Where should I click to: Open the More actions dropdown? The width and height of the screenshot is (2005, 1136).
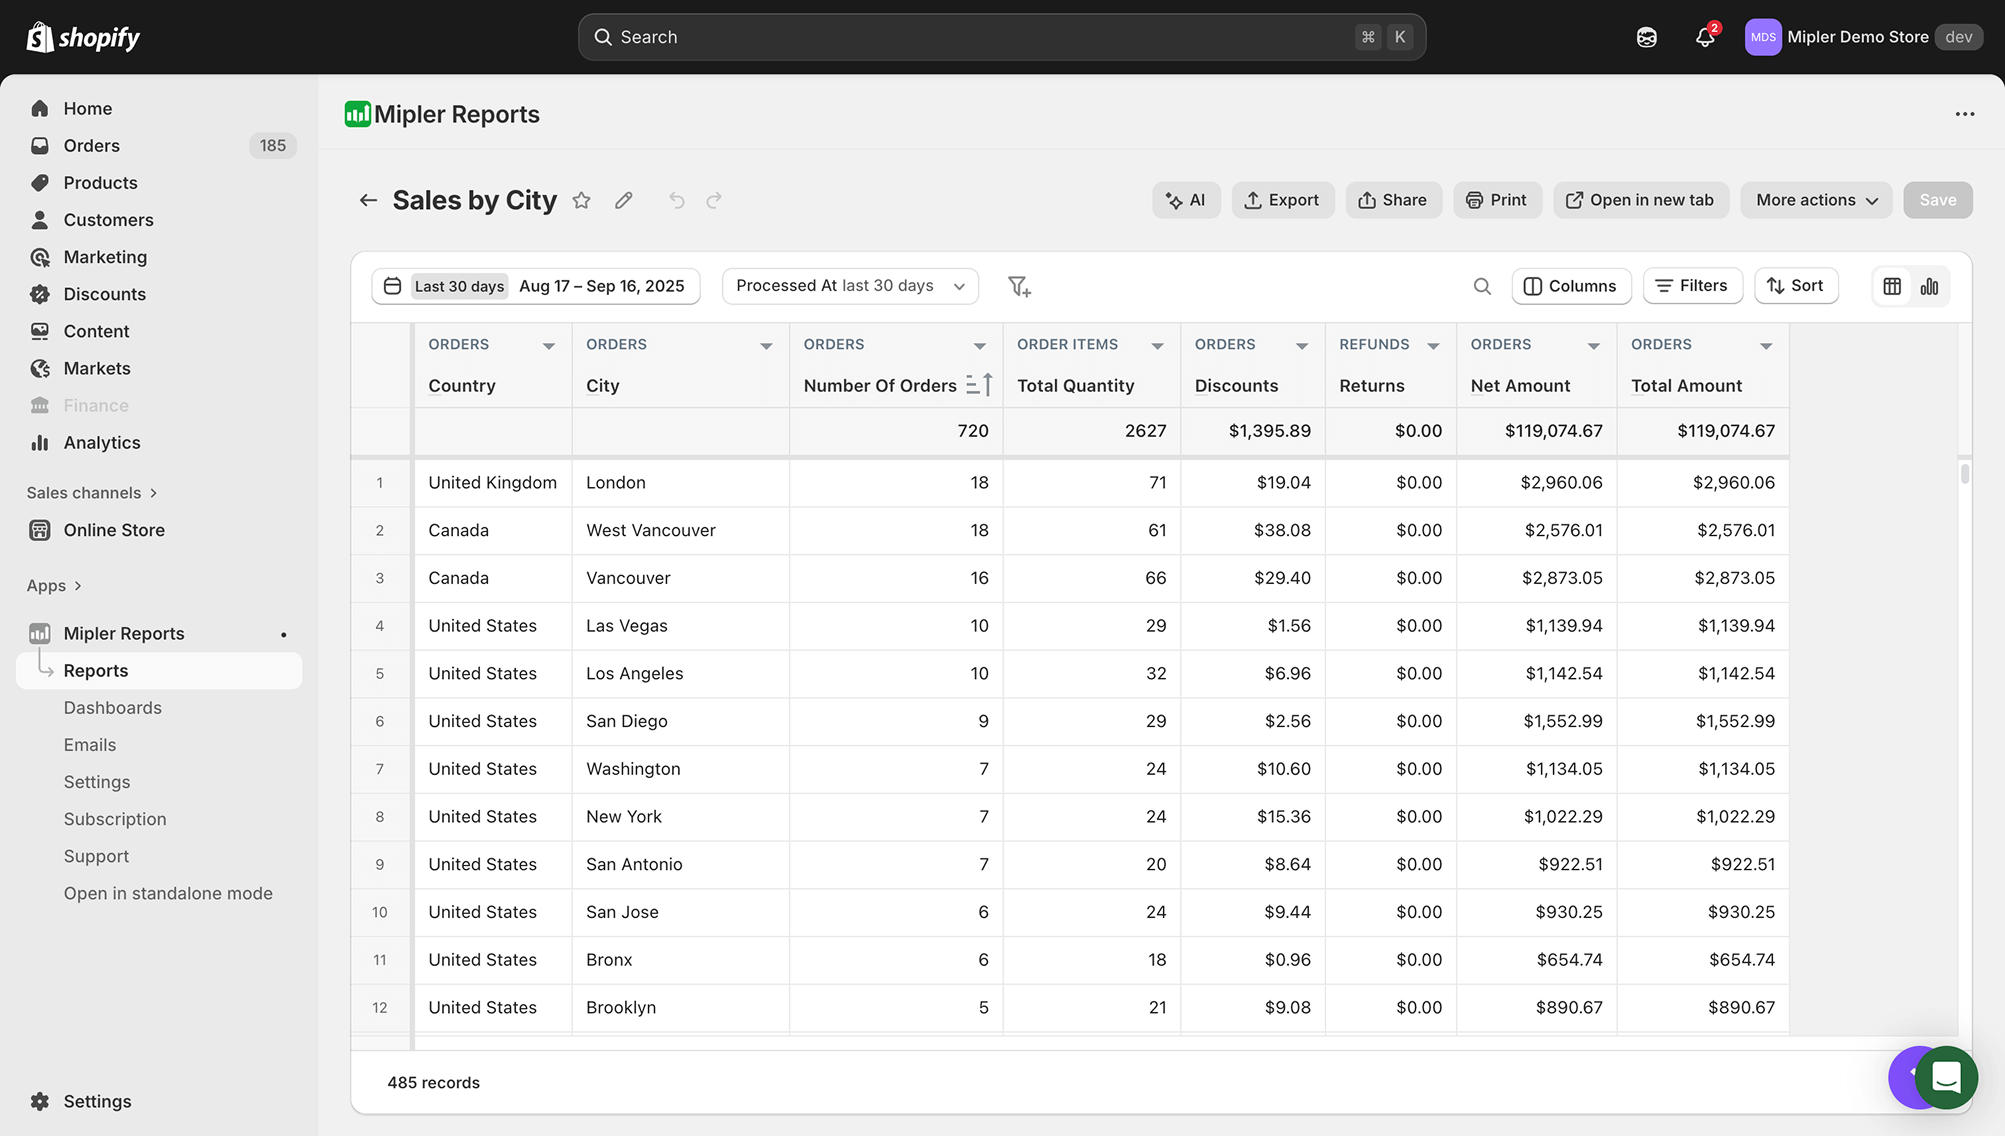coord(1816,200)
